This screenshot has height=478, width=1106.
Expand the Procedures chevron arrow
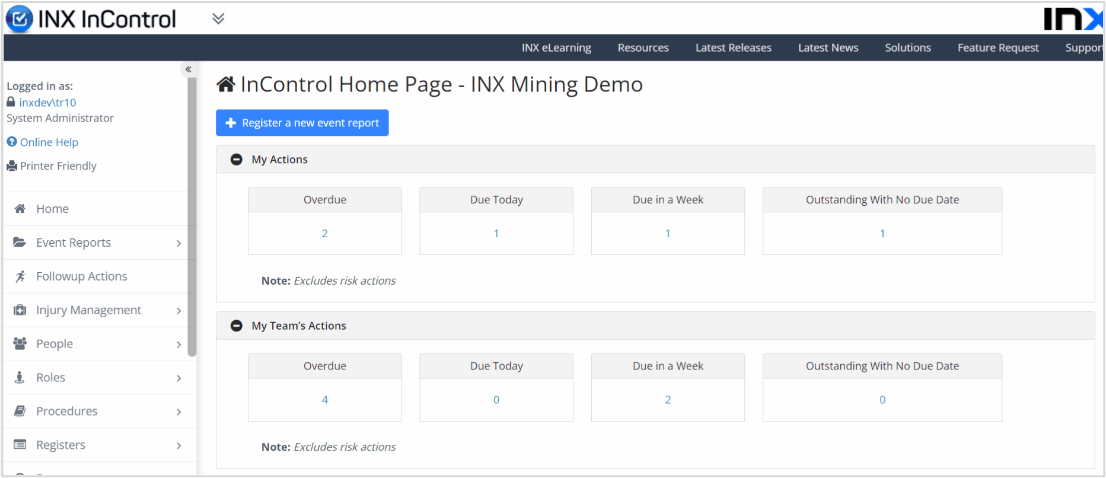[x=178, y=412]
